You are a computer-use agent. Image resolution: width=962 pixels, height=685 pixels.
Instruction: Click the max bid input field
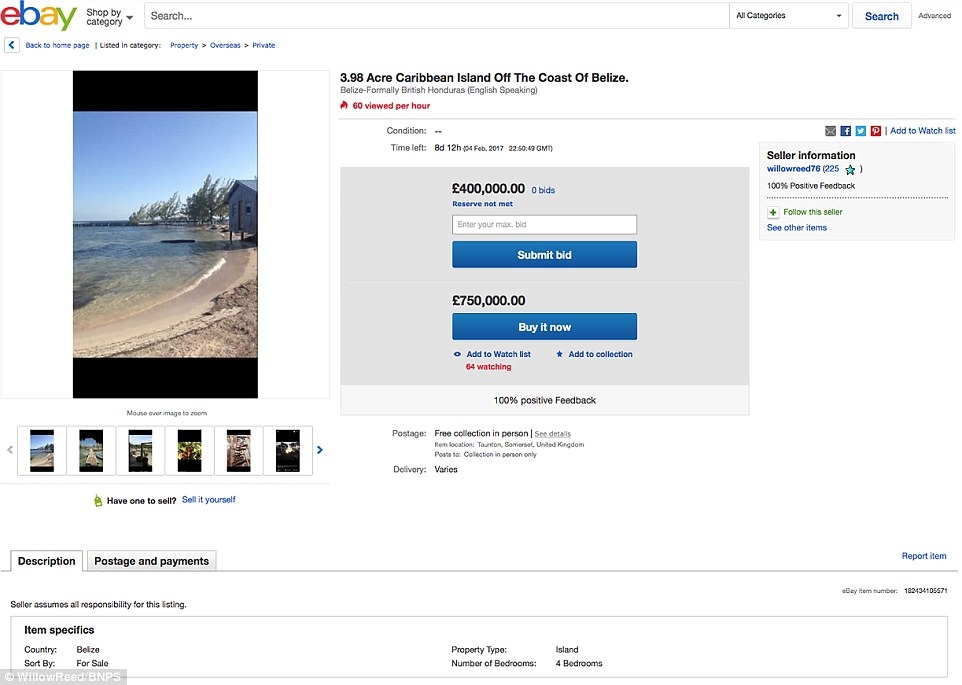click(x=544, y=225)
